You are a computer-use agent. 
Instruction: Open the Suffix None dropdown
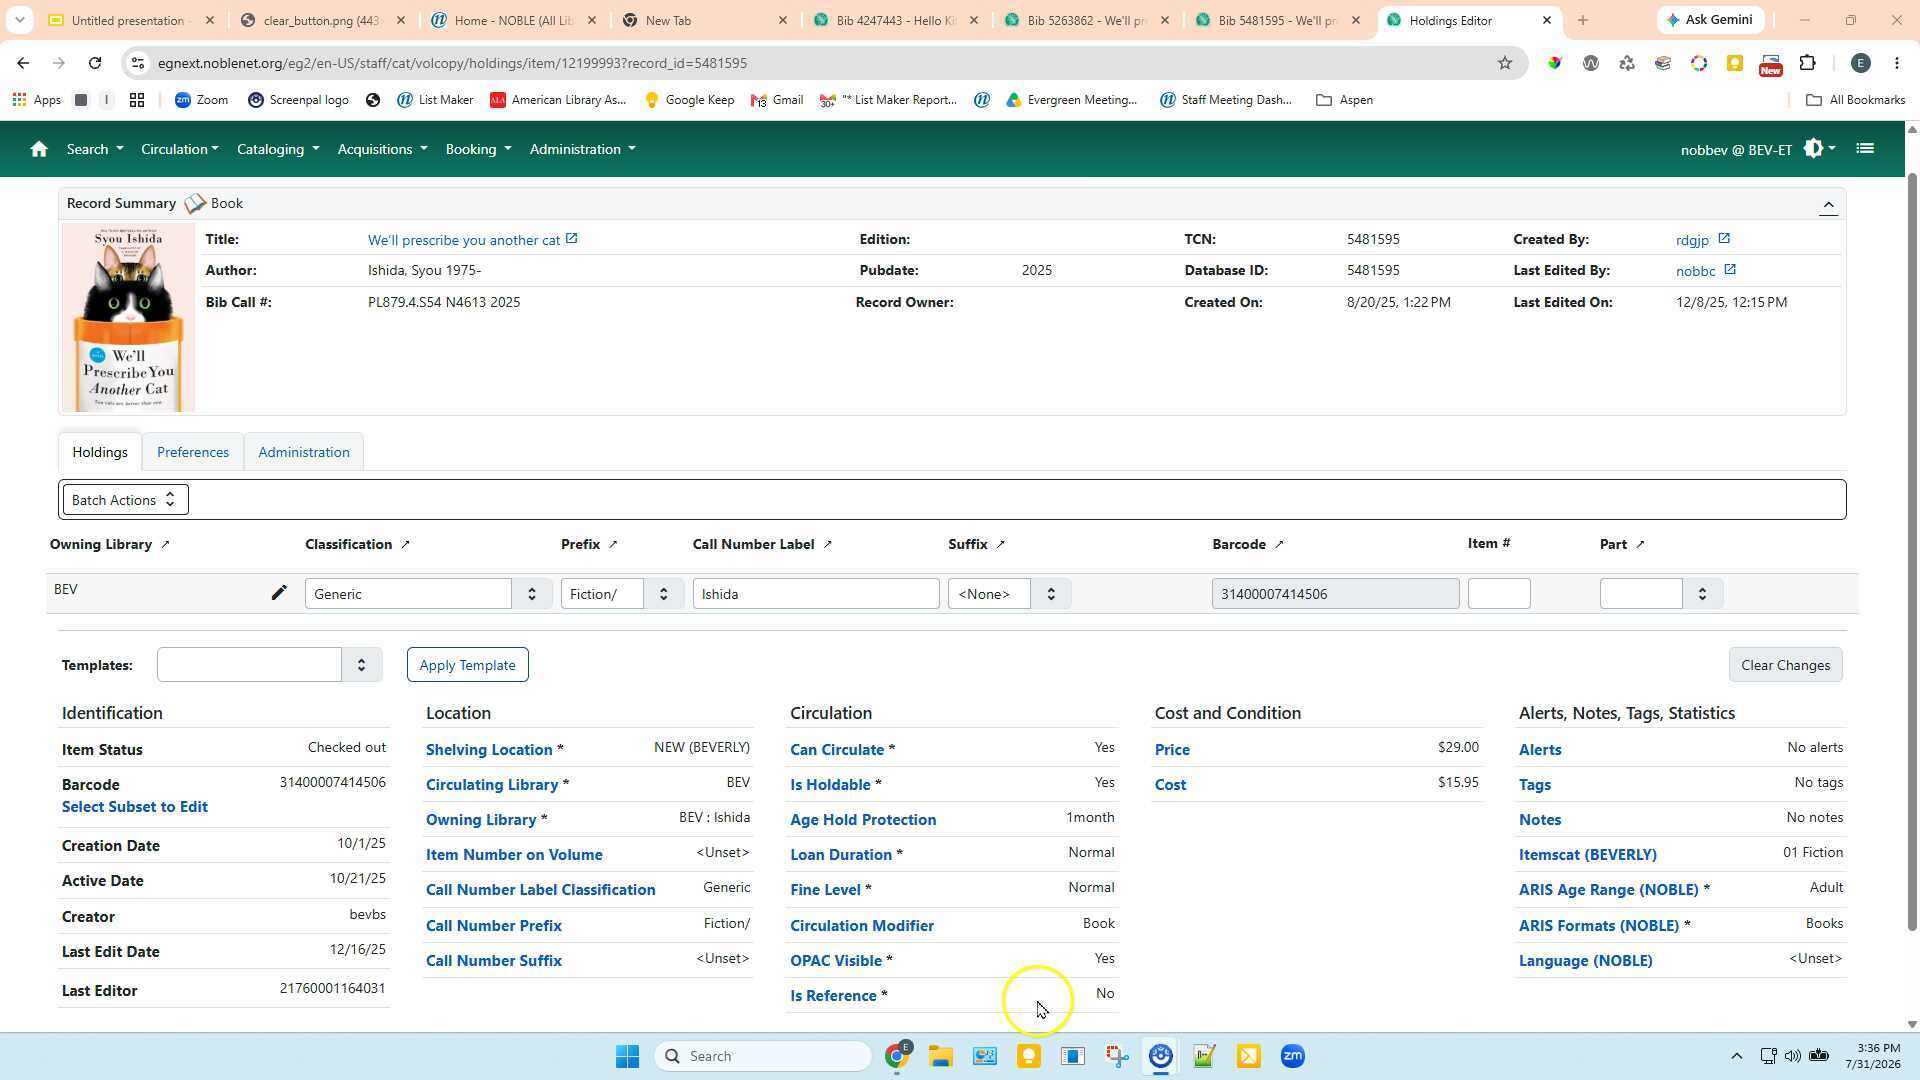pos(1009,594)
